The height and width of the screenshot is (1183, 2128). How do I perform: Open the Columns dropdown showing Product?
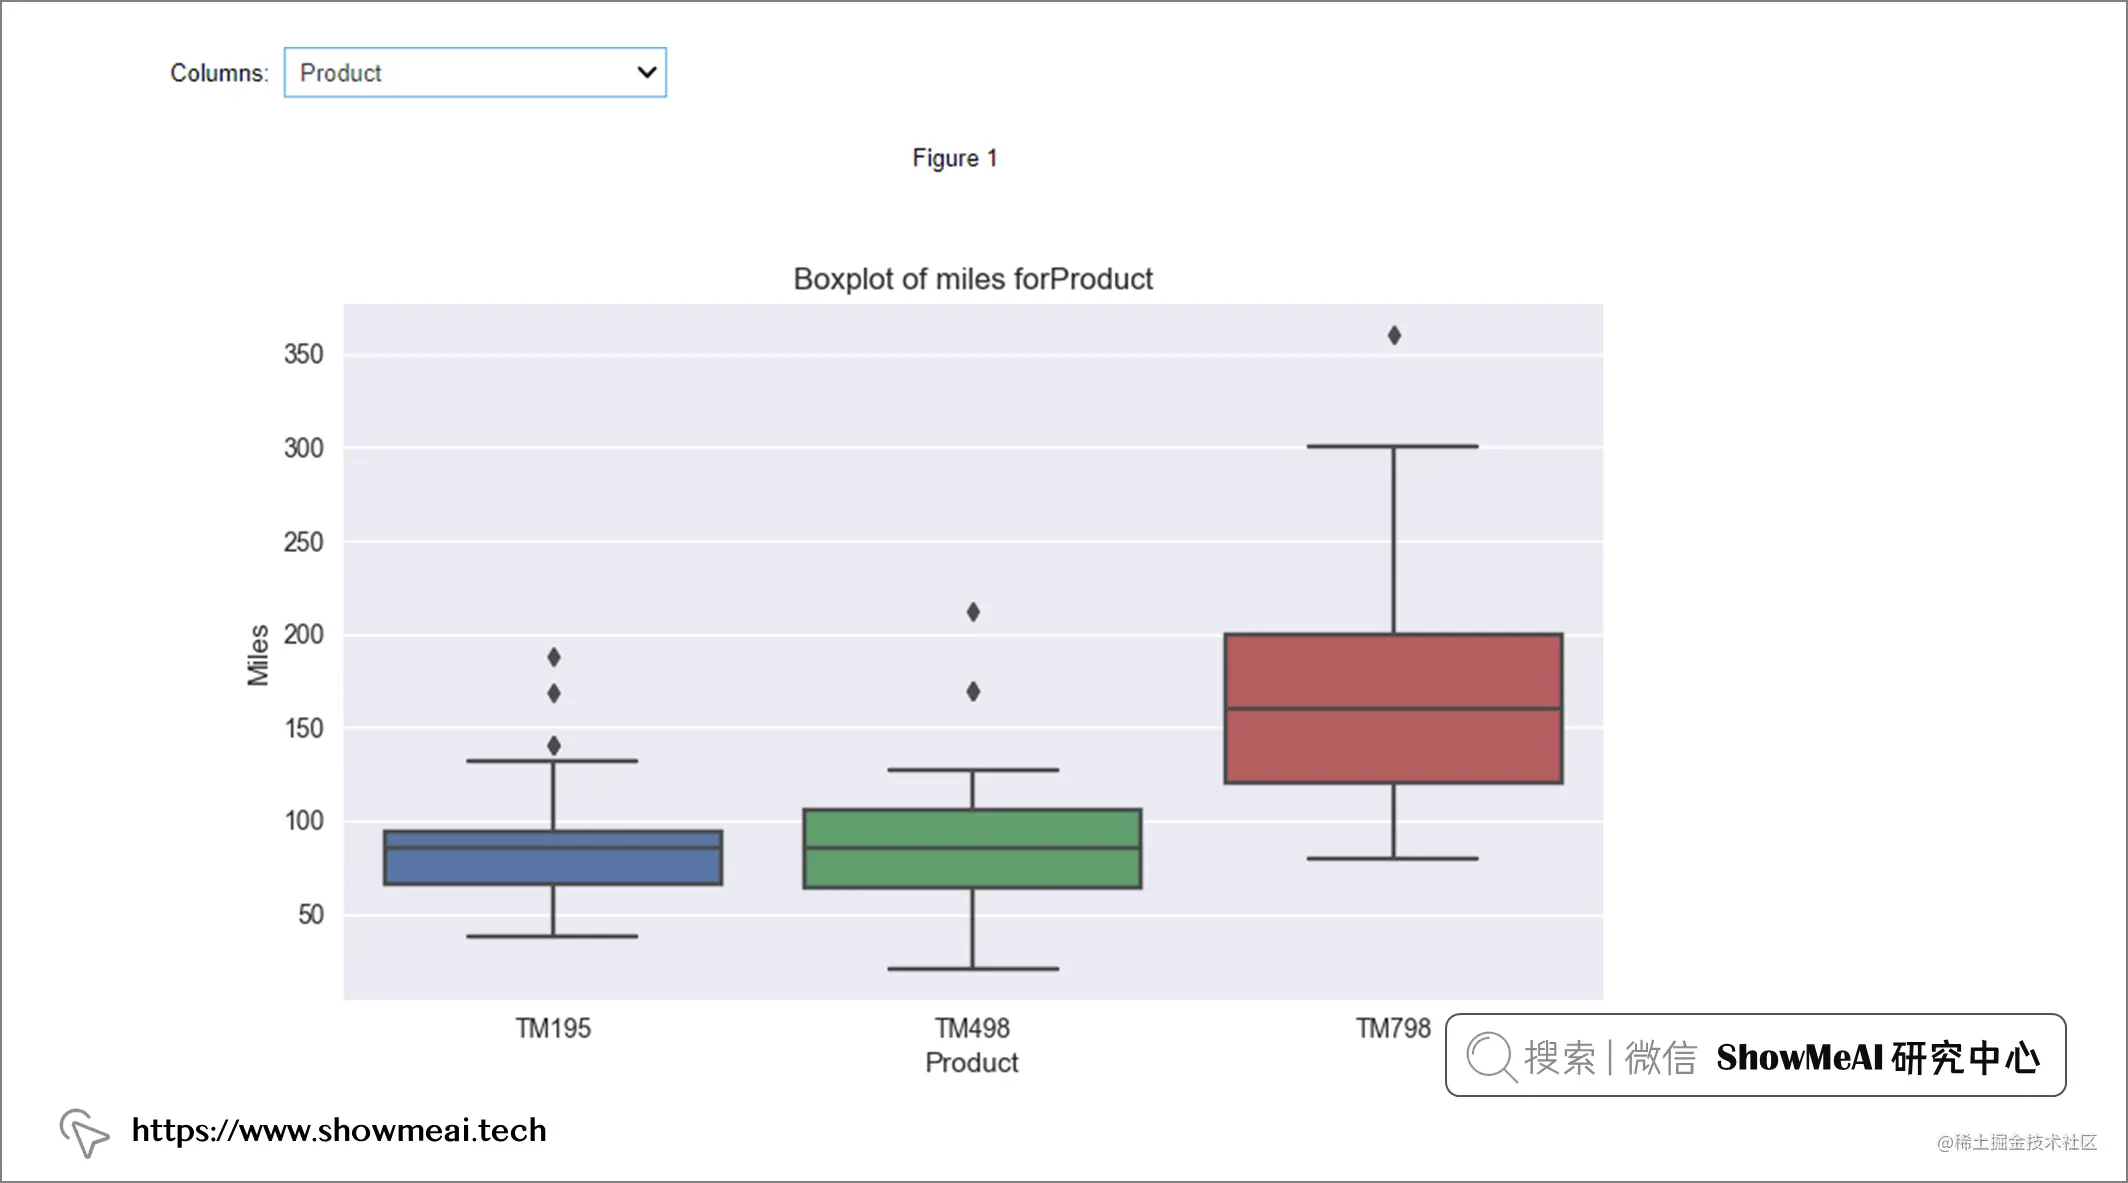click(x=475, y=72)
